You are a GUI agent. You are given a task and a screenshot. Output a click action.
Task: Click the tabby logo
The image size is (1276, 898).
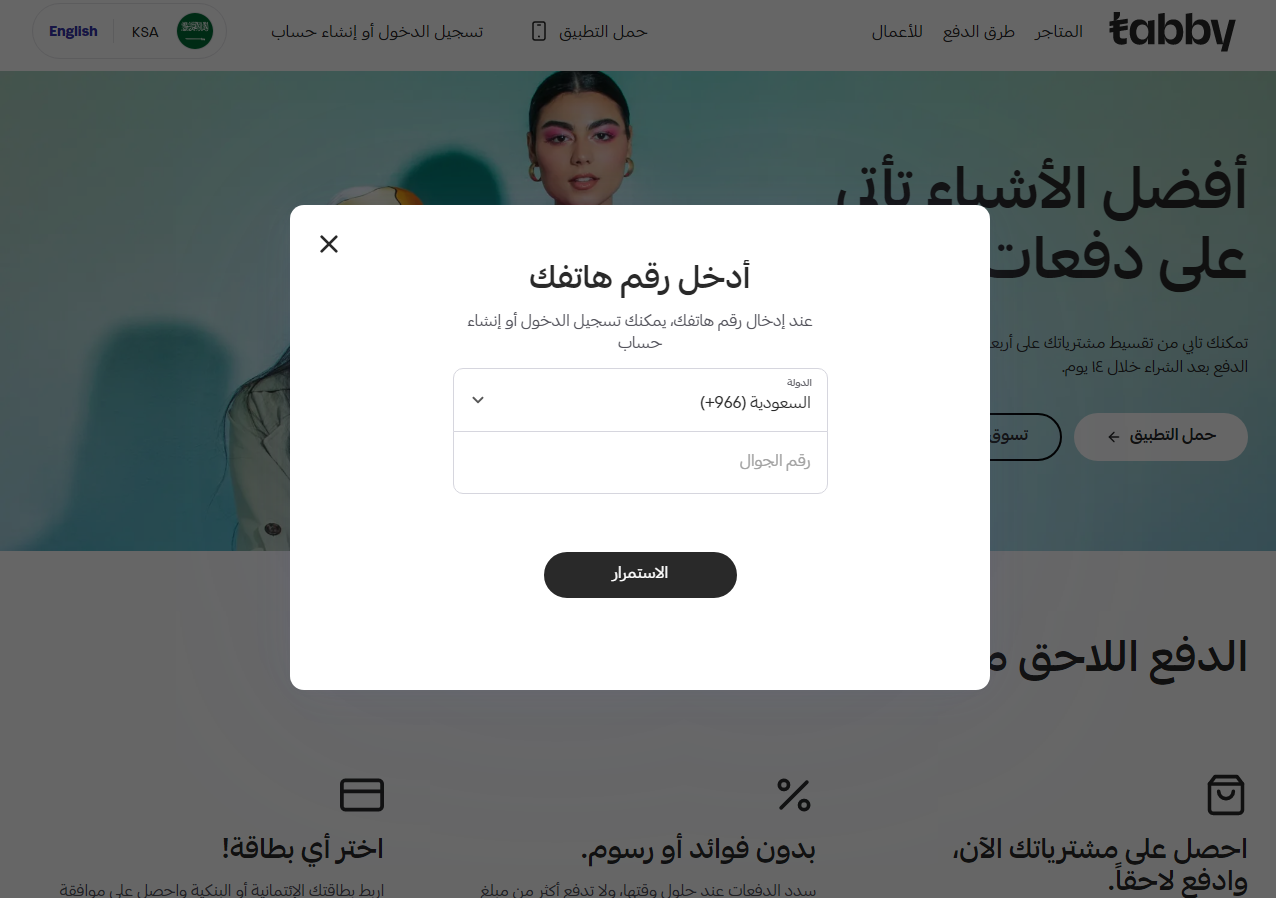pyautogui.click(x=1172, y=32)
